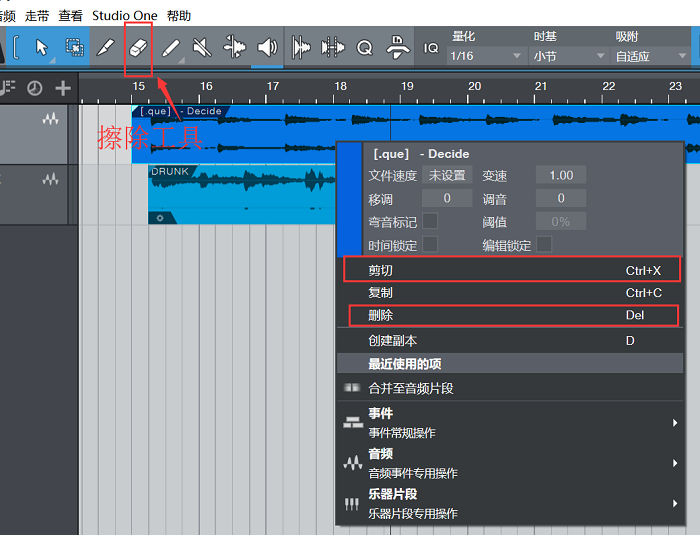Select the Arrow tool
The height and width of the screenshot is (535, 700).
(42, 47)
